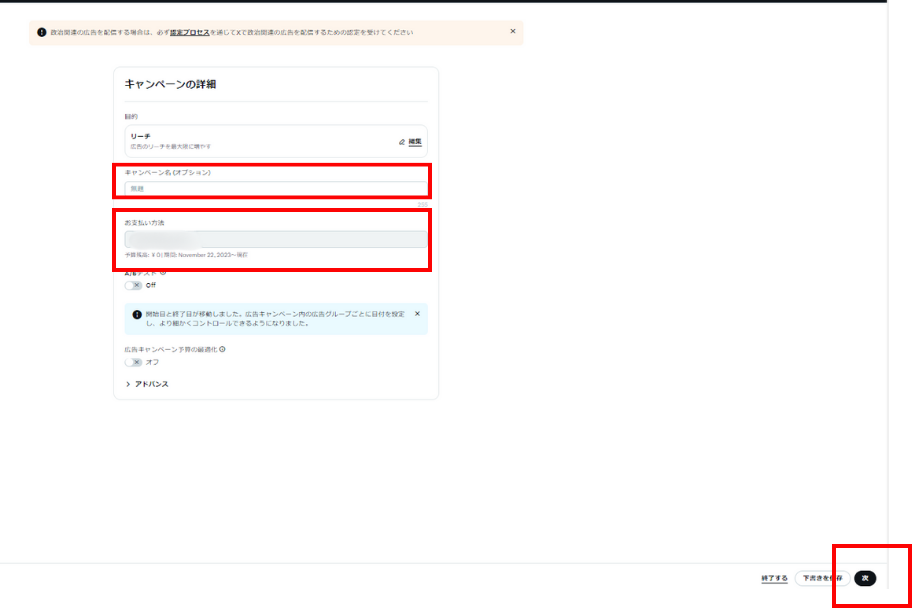Image resolution: width=912 pixels, height=608 pixels.
Task: Click the info icon beside 広告キャンペーン予算の最適化
Action: coord(222,349)
